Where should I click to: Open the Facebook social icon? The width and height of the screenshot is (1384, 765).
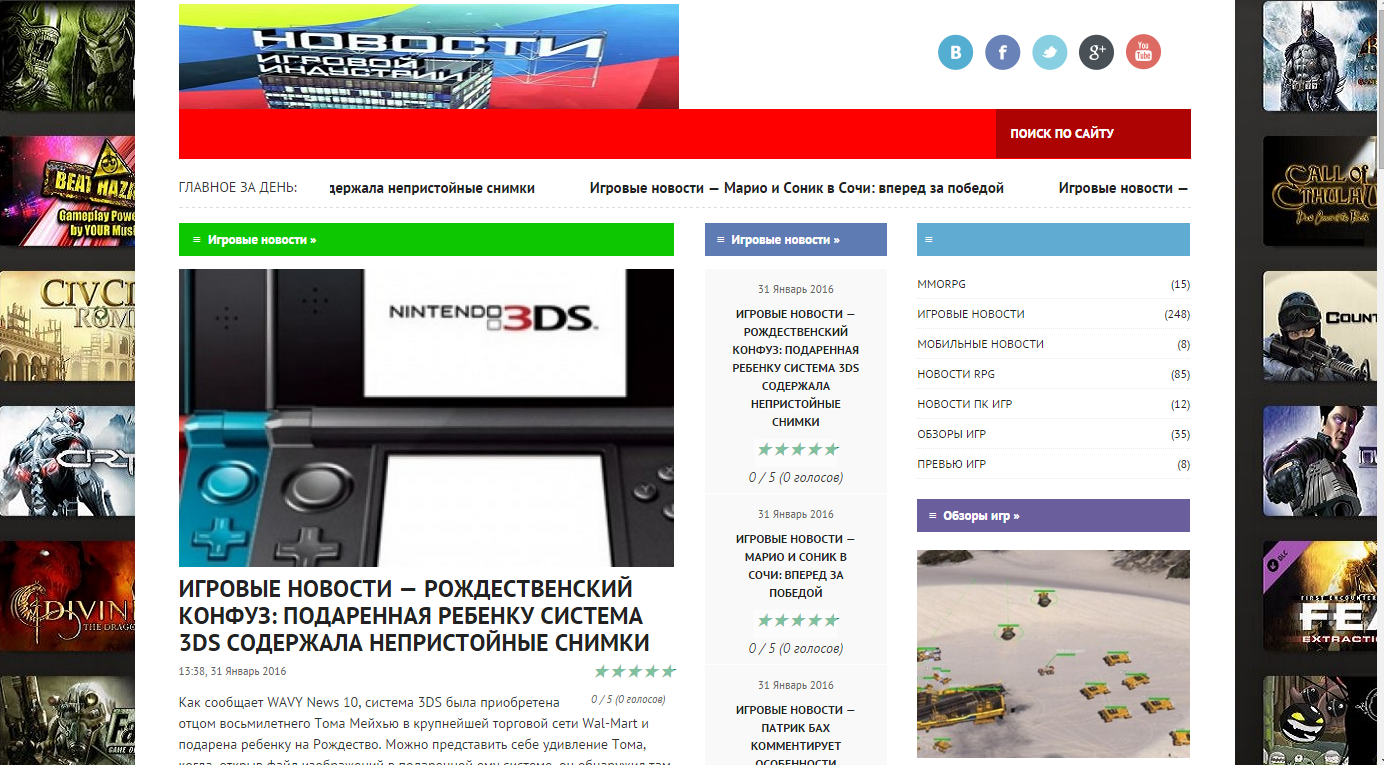(x=1002, y=52)
